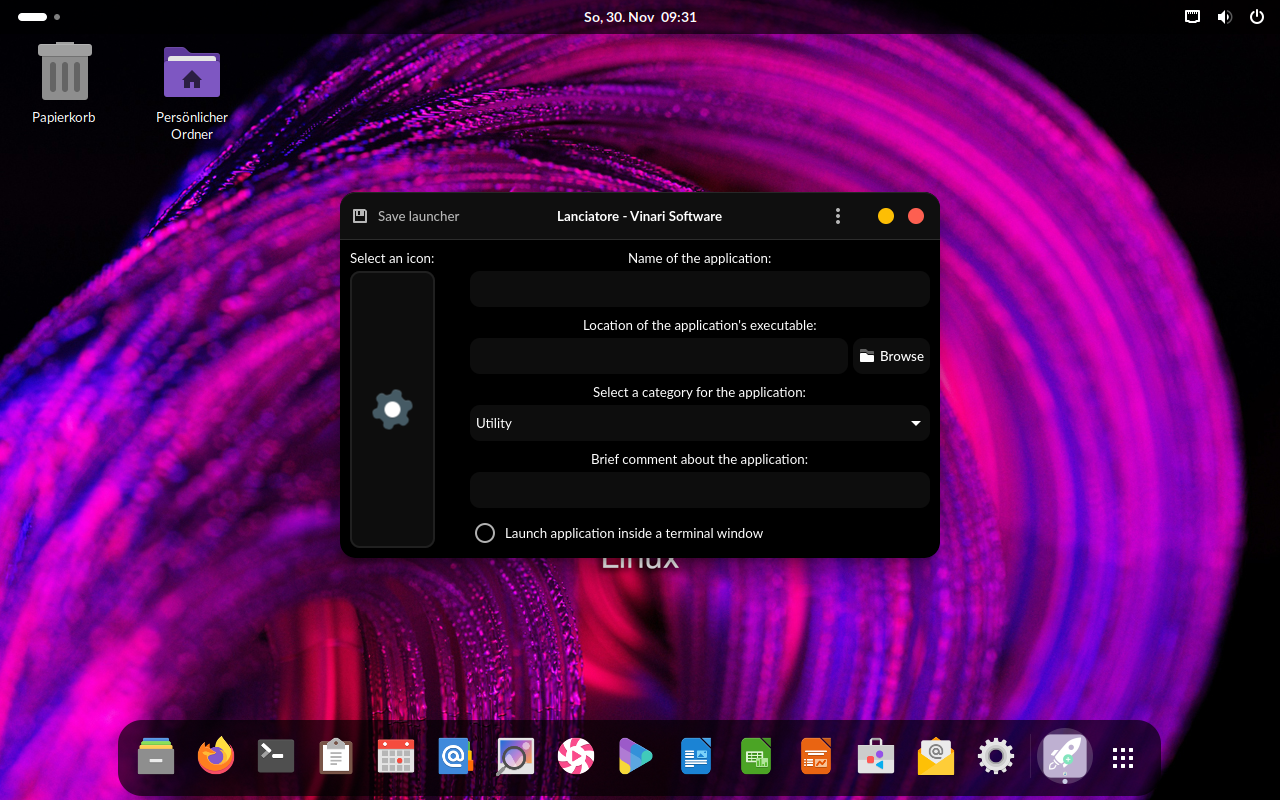This screenshot has height=800, width=1280.
Task: Open the clock and calendar menu in the top bar
Action: (640, 17)
